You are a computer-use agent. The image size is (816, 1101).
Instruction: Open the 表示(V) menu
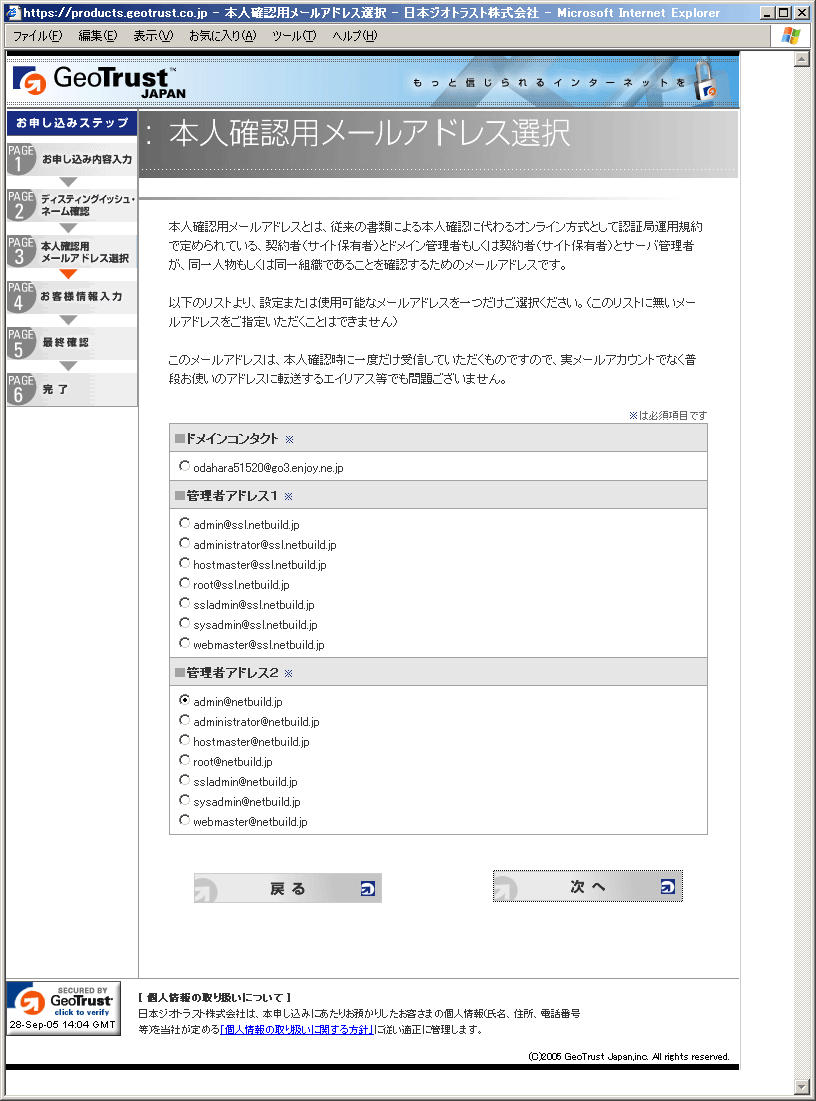153,36
